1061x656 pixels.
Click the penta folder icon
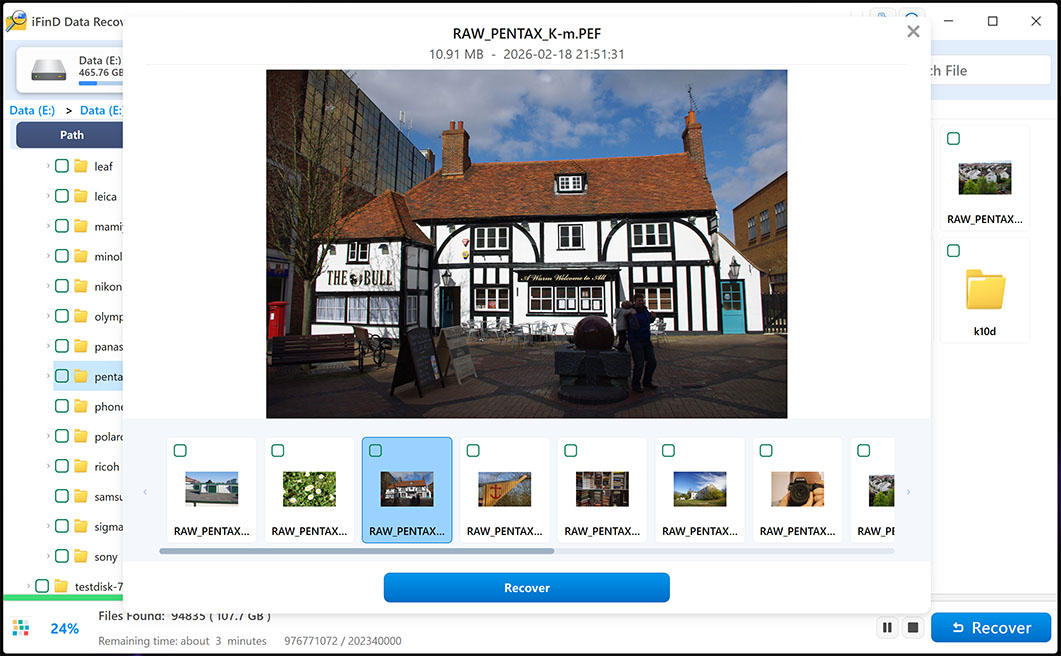pyautogui.click(x=81, y=376)
